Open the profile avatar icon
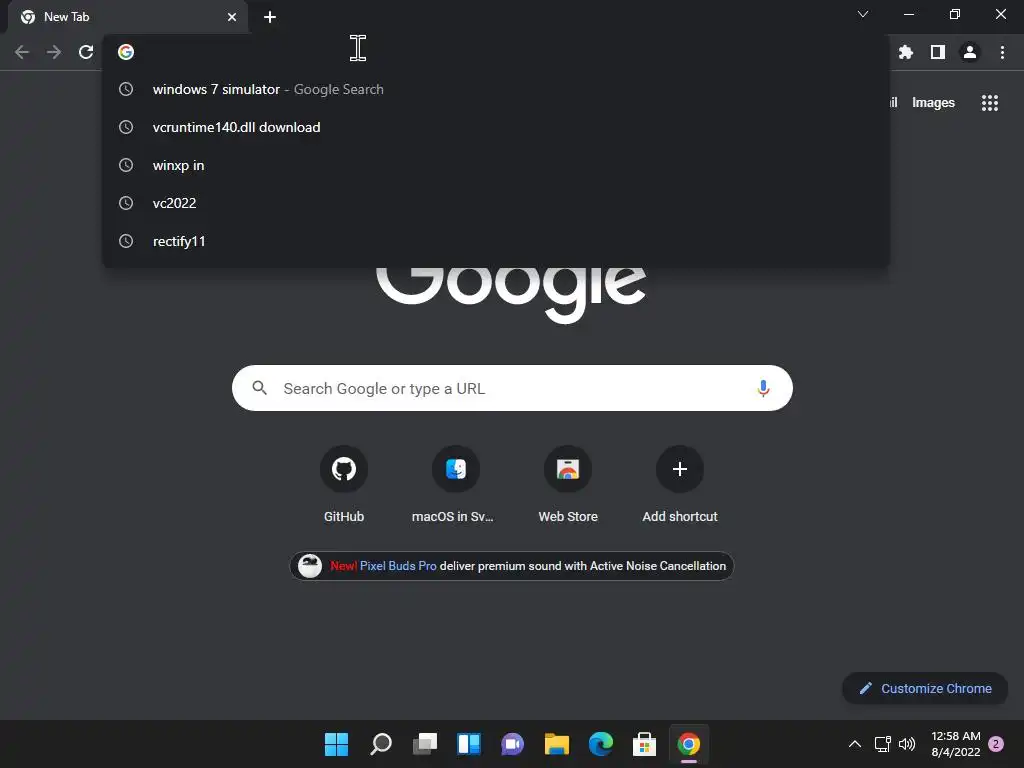Screen dimensions: 1024x768 click(970, 52)
